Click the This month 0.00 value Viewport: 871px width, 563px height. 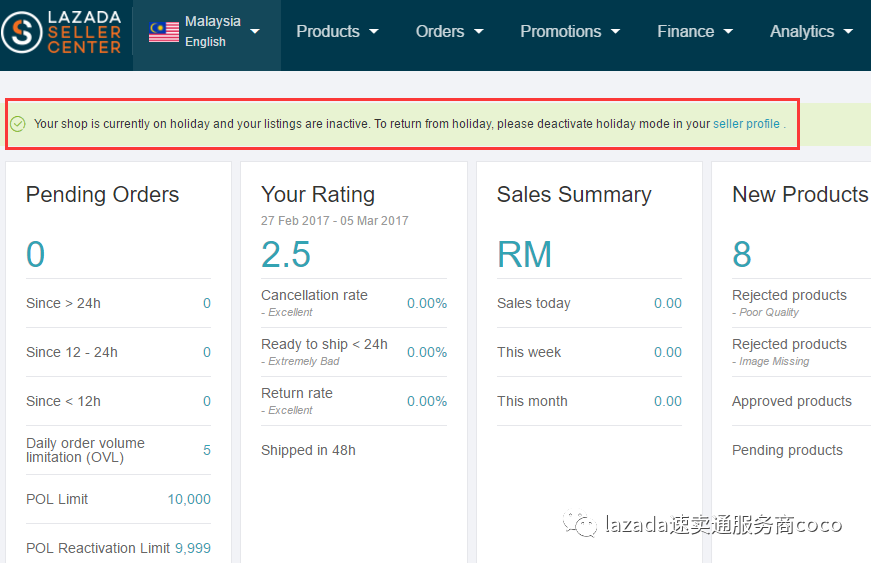pyautogui.click(x=668, y=401)
